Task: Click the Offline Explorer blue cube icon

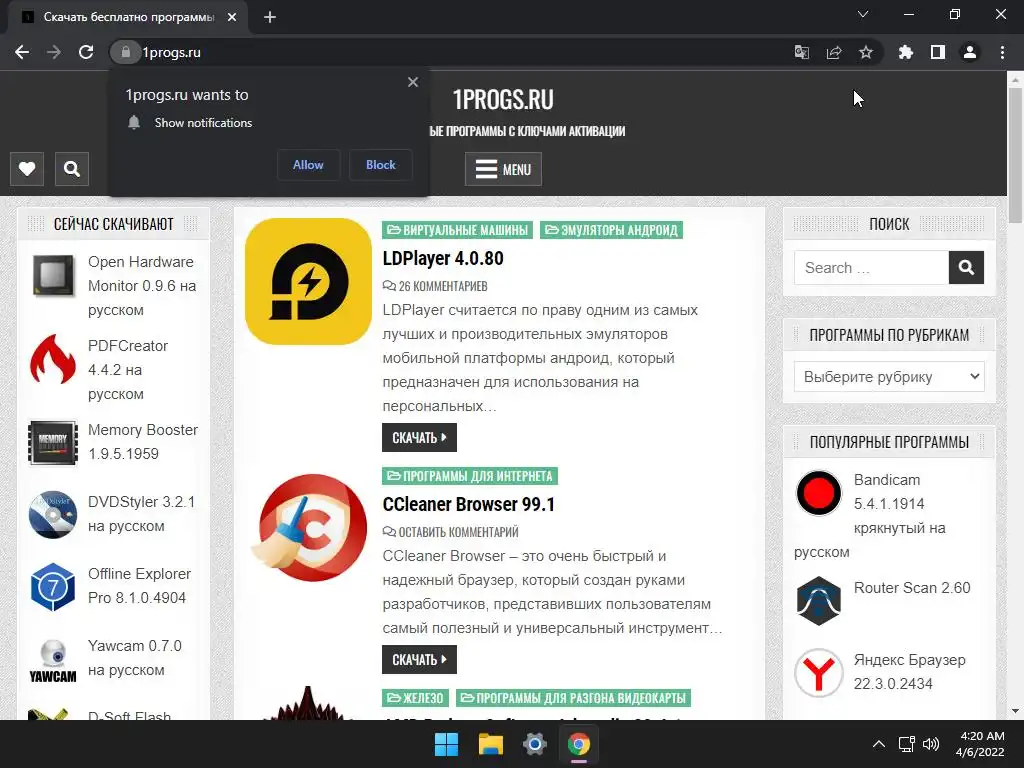Action: 53,587
